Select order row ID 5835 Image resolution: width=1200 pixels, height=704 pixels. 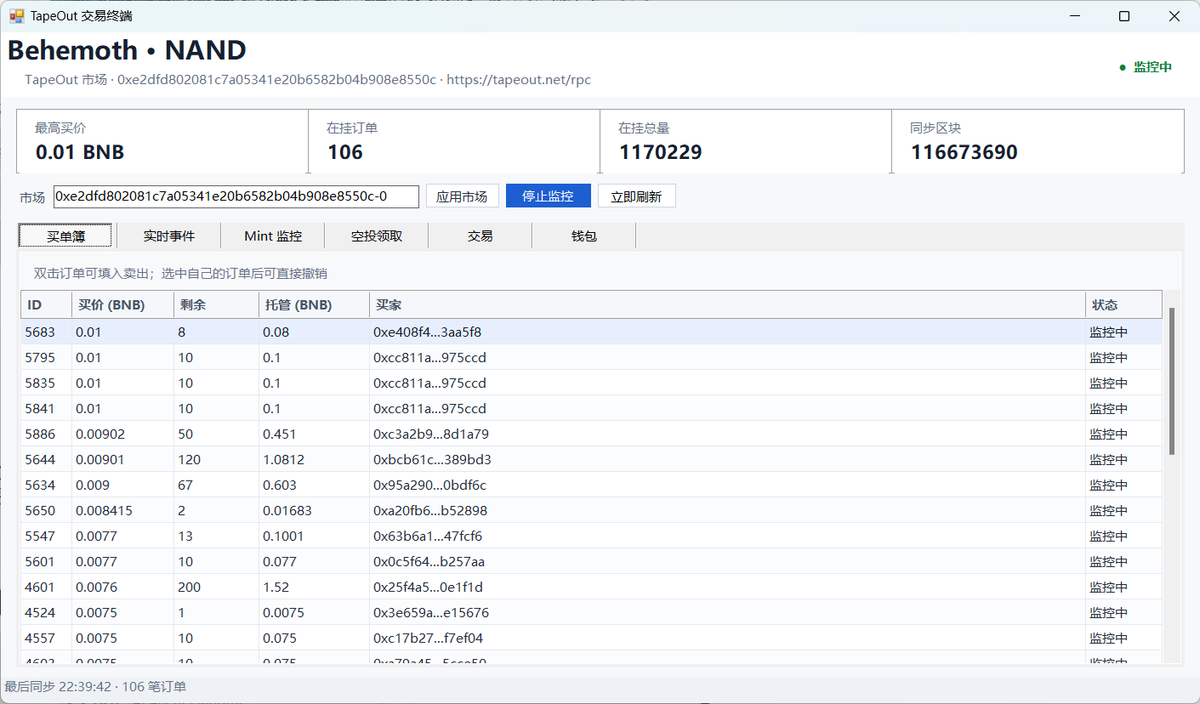pyautogui.click(x=592, y=383)
